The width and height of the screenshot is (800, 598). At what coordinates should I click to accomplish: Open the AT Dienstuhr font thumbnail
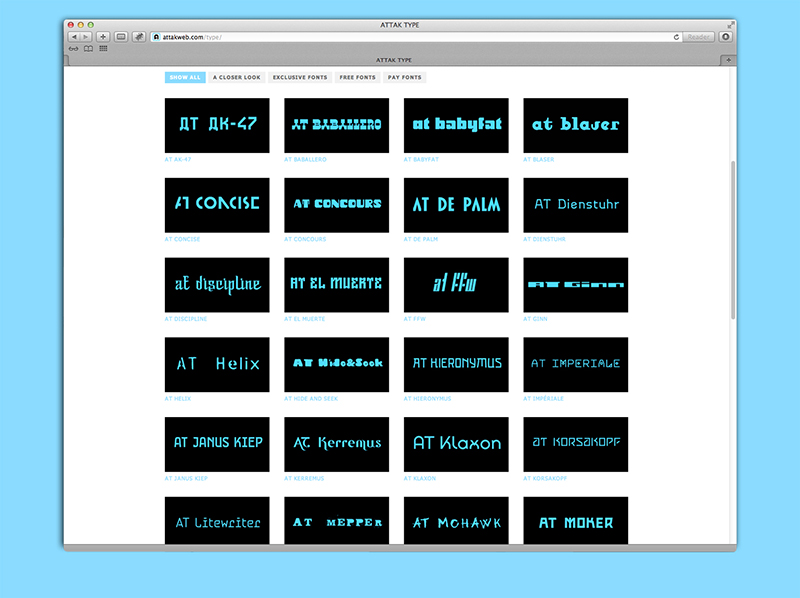pyautogui.click(x=576, y=205)
